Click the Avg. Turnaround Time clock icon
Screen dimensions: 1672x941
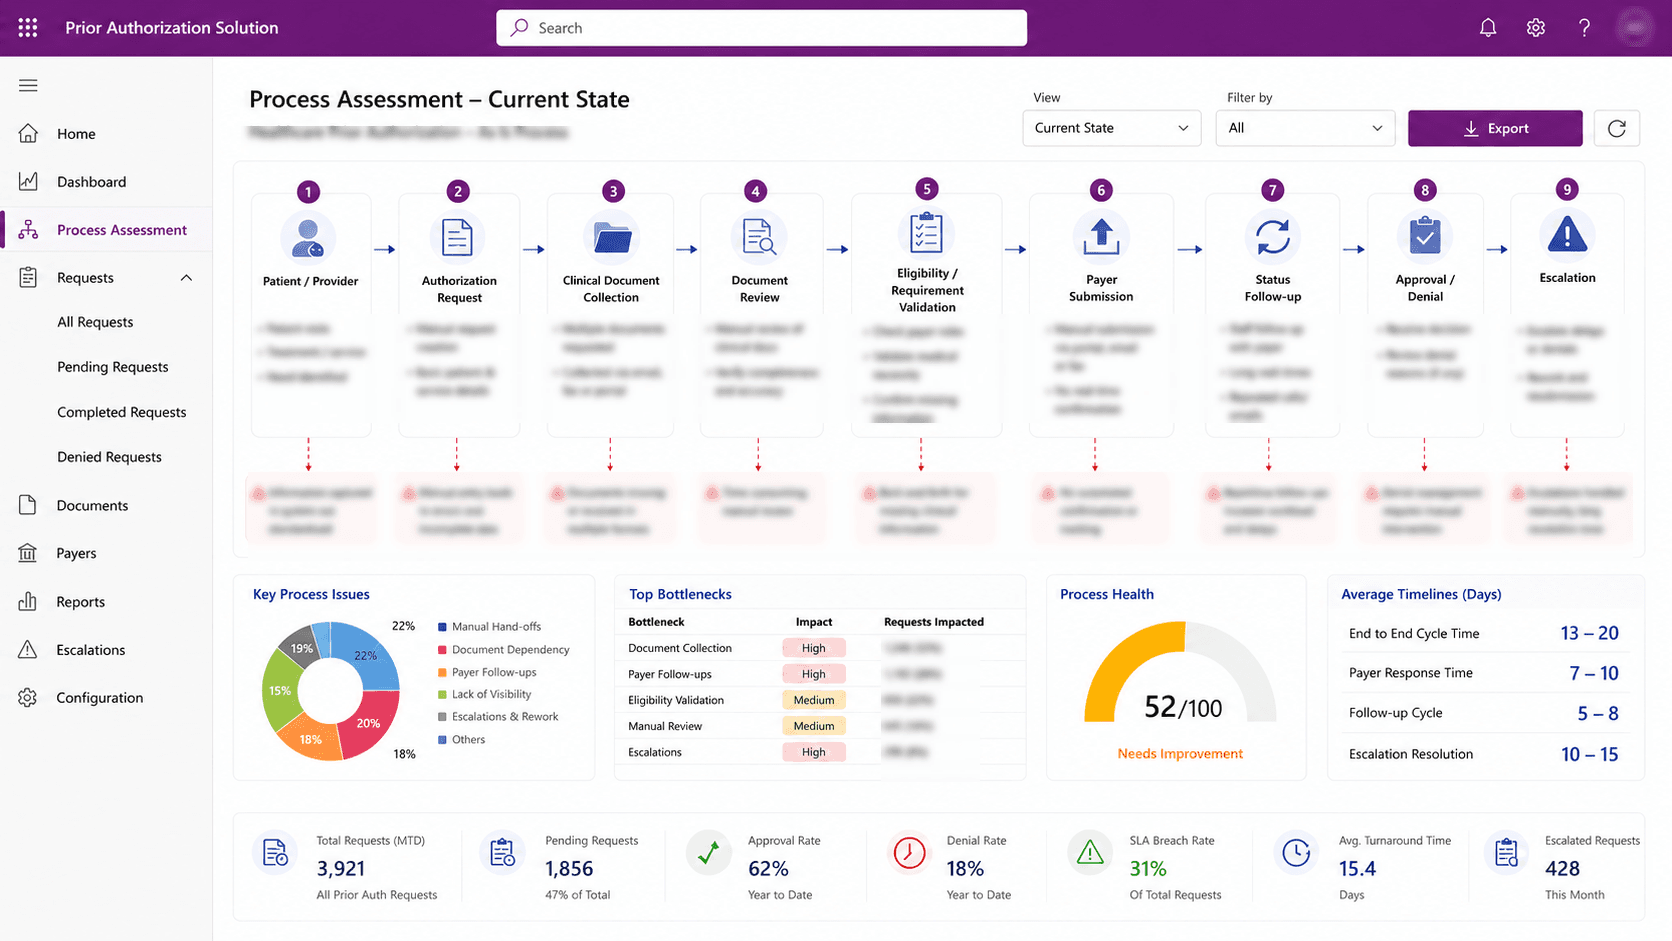click(1296, 853)
